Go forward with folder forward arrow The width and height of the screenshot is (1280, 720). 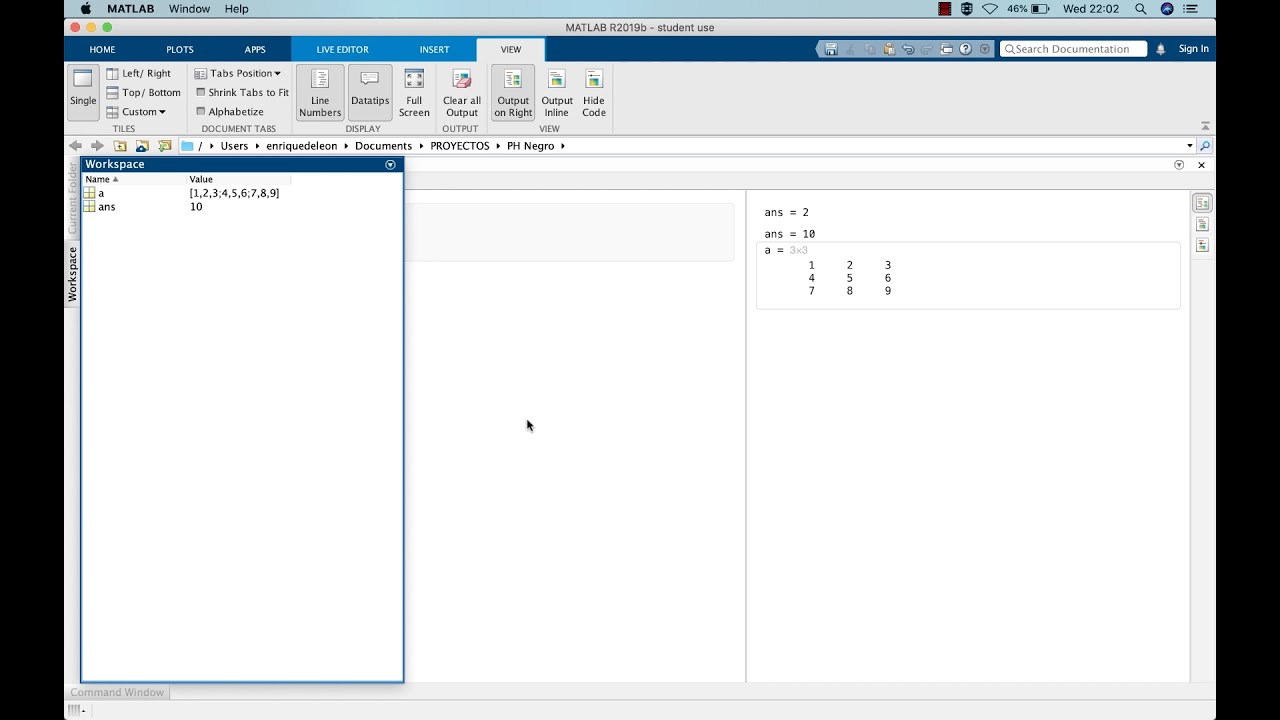pyautogui.click(x=97, y=145)
